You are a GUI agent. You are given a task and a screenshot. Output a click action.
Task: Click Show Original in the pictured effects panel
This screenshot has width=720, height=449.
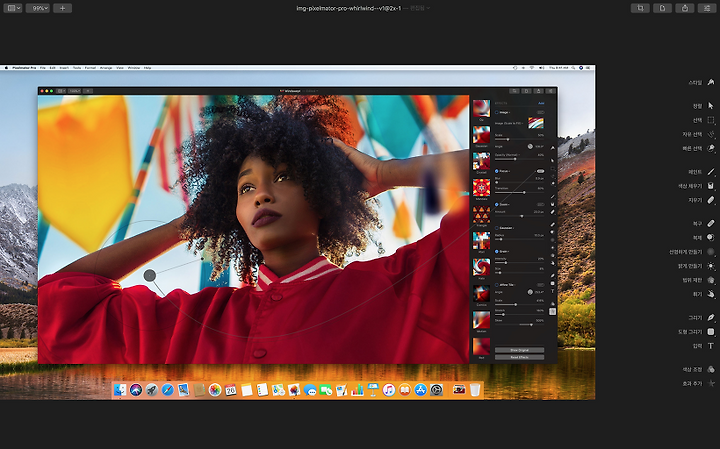519,350
